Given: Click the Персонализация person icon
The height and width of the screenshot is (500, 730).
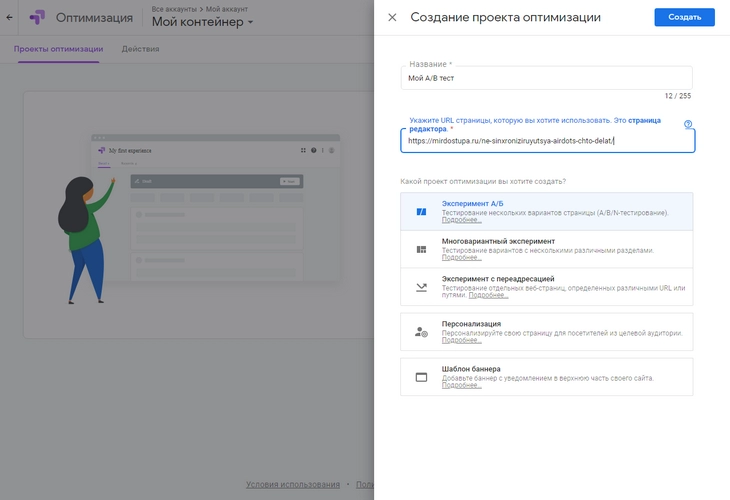Looking at the screenshot, I should (x=421, y=332).
